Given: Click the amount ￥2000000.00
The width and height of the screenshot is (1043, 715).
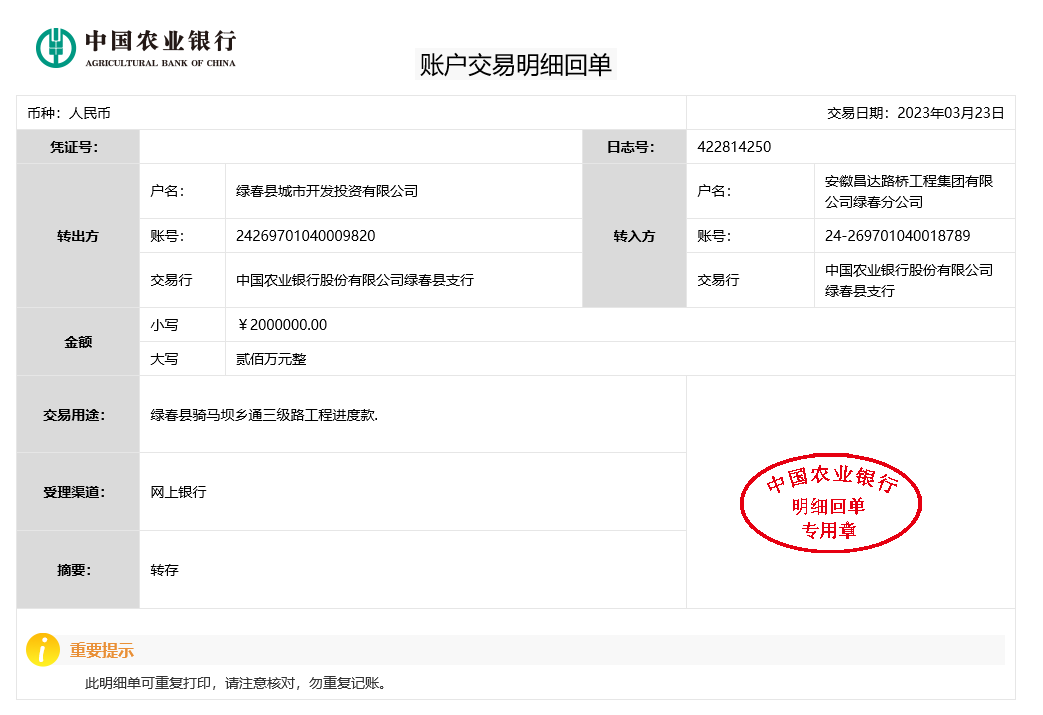Looking at the screenshot, I should click(282, 325).
